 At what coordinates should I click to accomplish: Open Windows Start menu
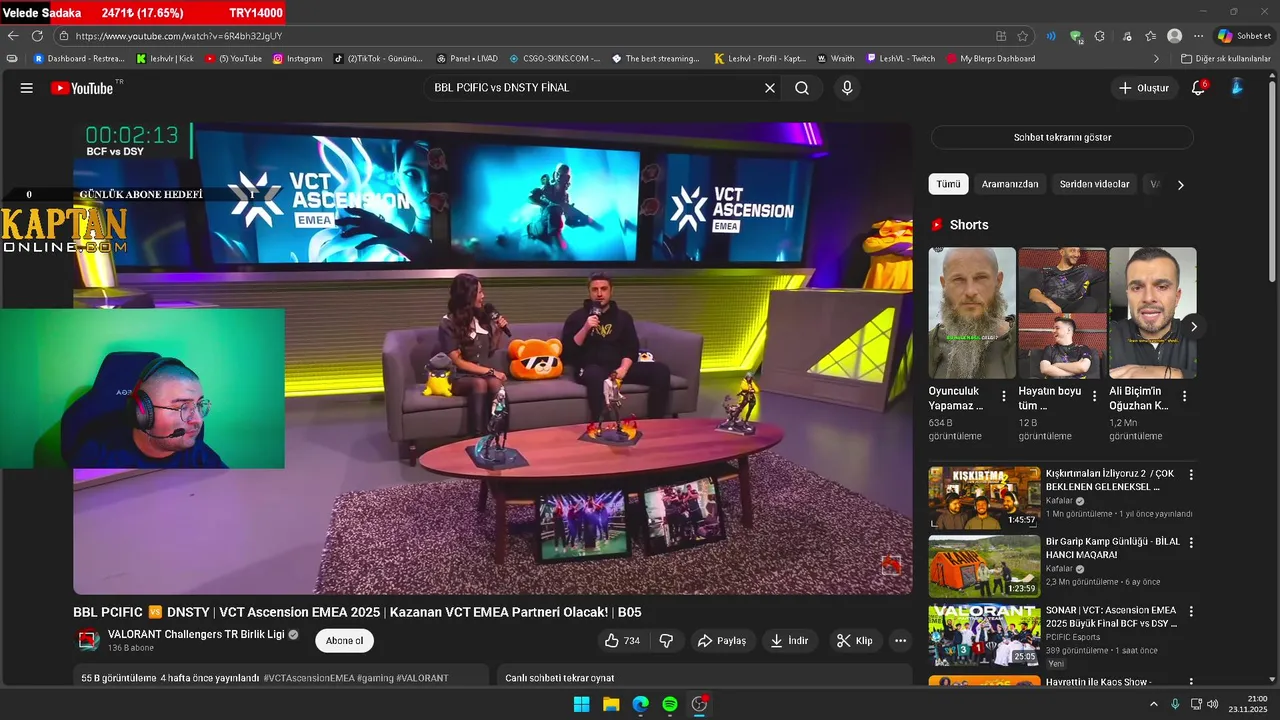581,704
